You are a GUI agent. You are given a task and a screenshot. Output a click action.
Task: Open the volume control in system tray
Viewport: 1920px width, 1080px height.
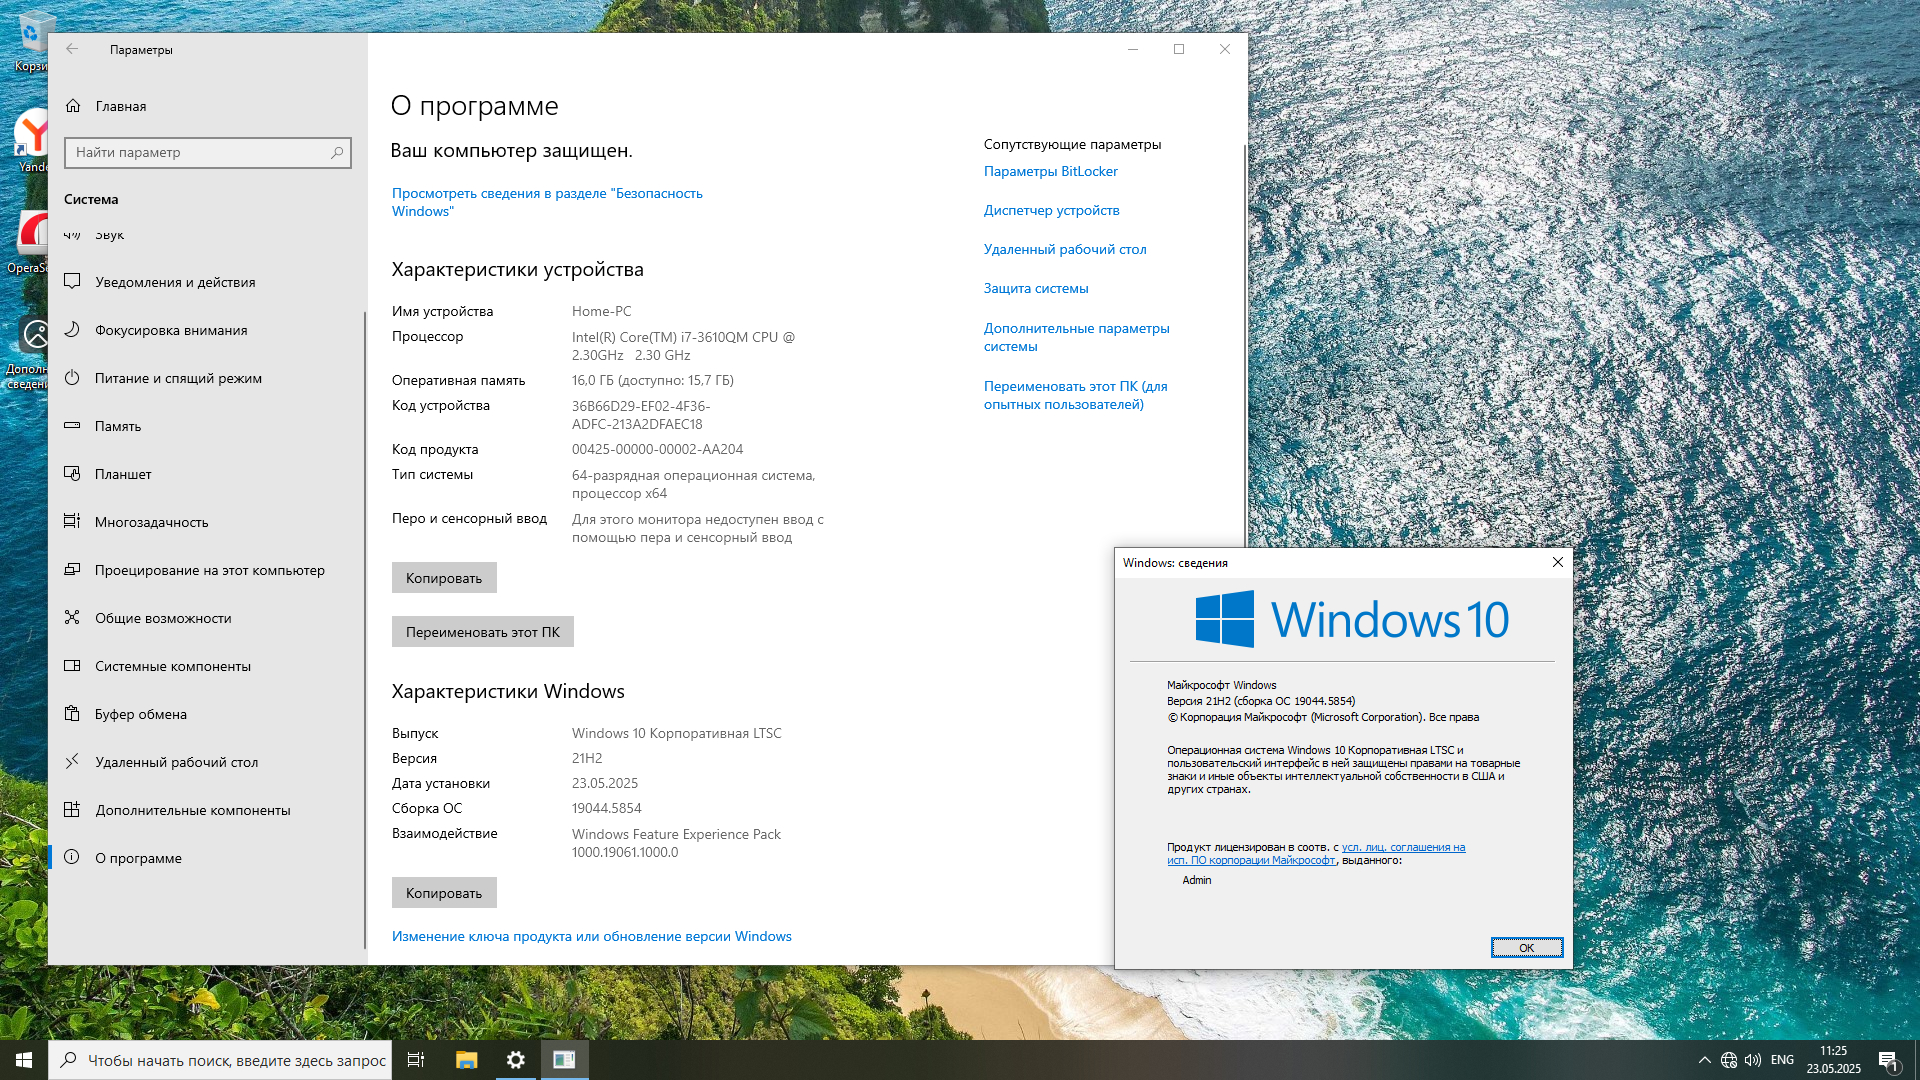click(1753, 1060)
